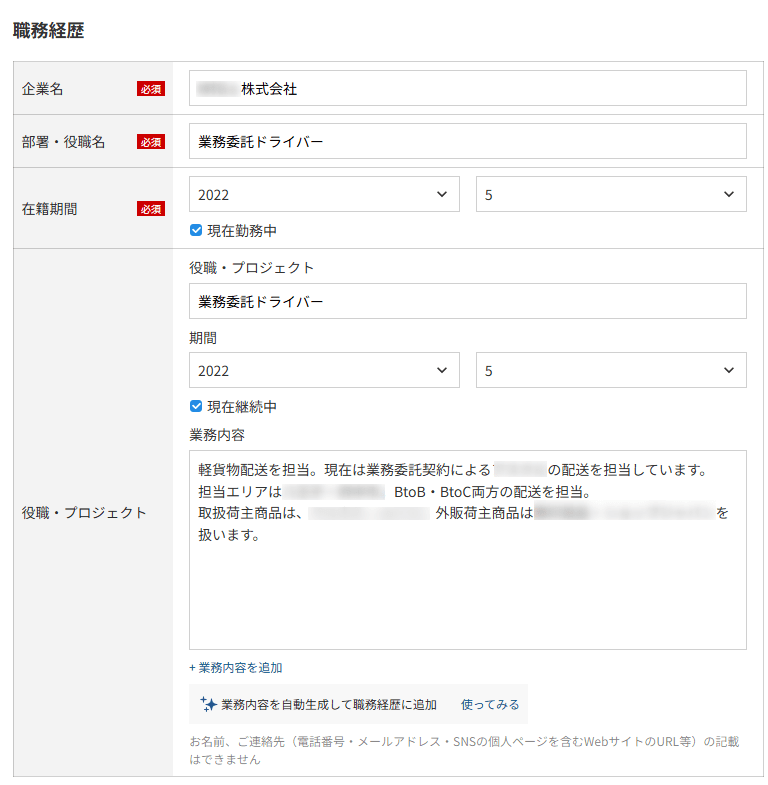768x785 pixels.
Task: Open the 期間 year dropdown showing 2022
Action: pos(324,370)
